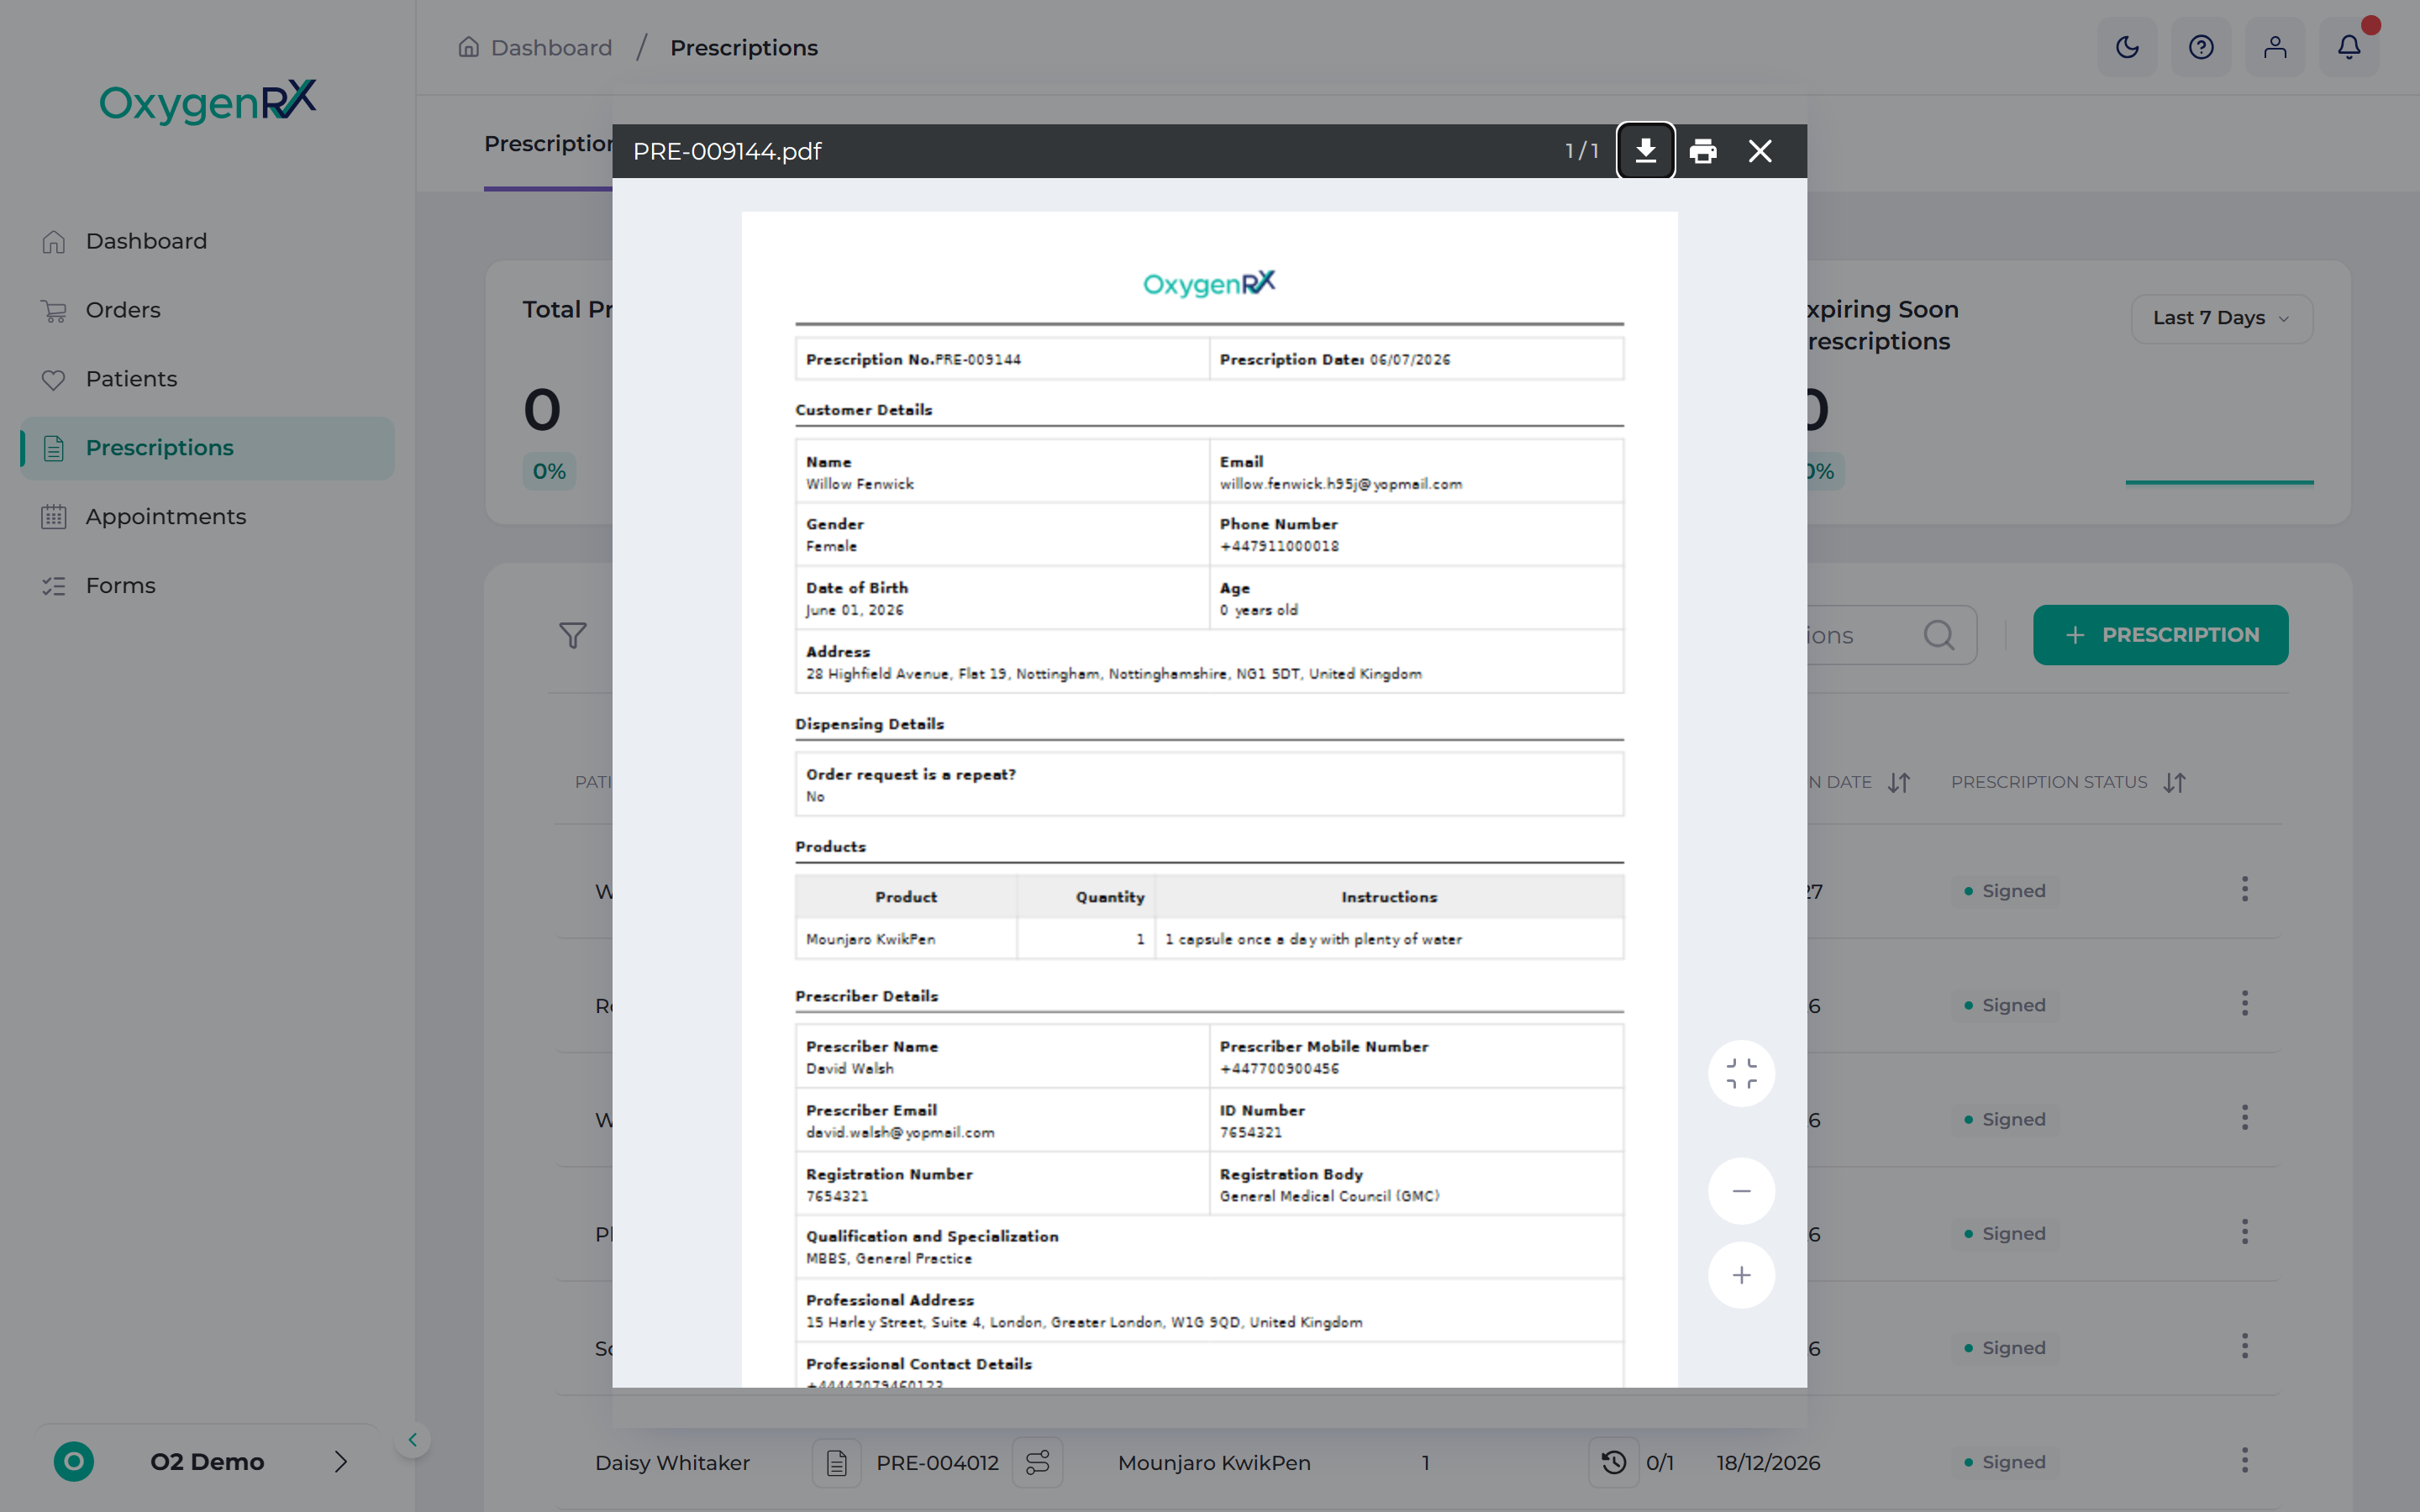Open the Last 7 Days dropdown
Viewport: 2420px width, 1512px height.
coord(2221,318)
